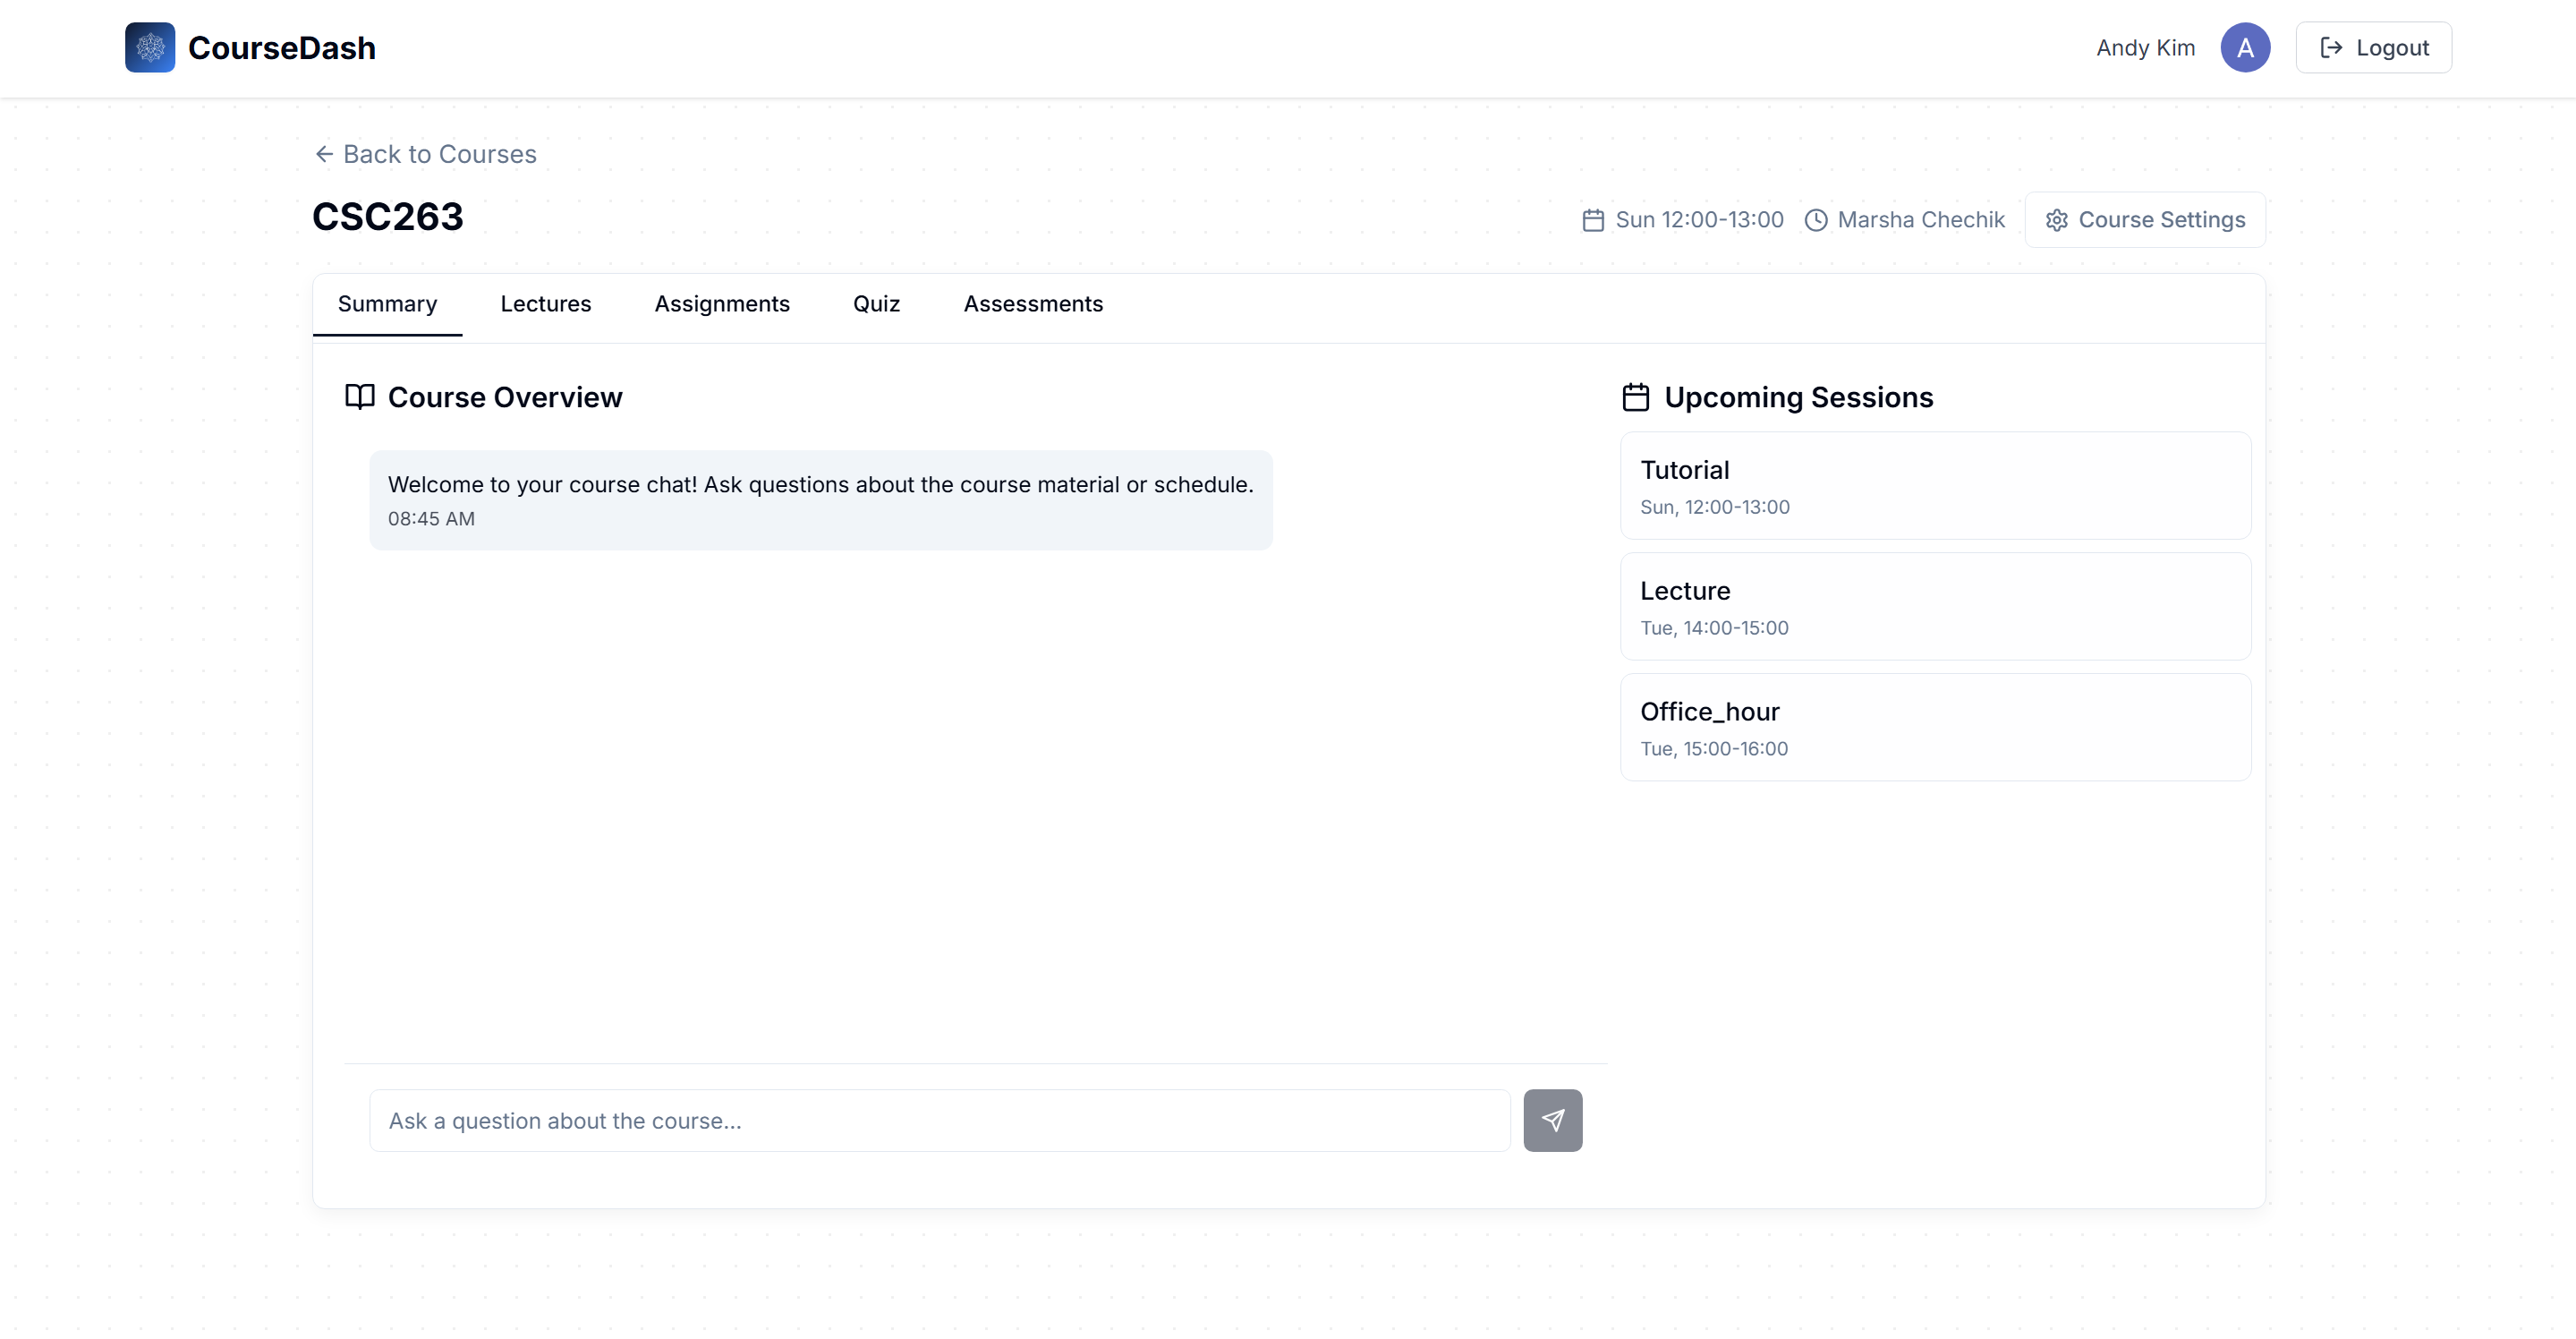Click the Upcoming Sessions calendar icon
This screenshot has width=2576, height=1339.
point(1635,397)
